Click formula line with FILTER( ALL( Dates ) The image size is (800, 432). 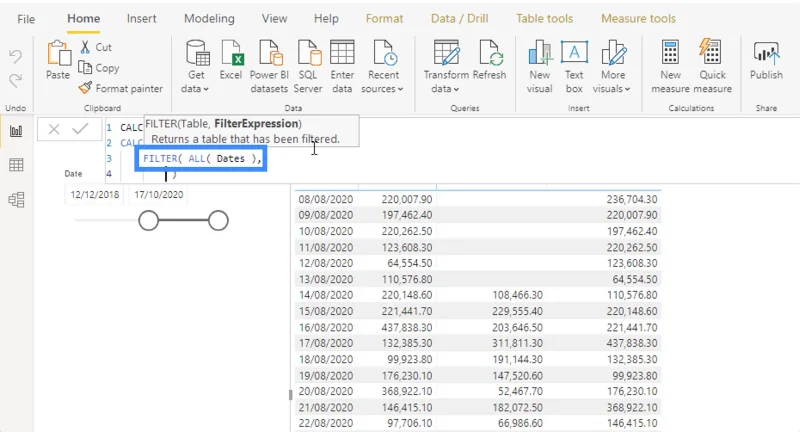202,159
